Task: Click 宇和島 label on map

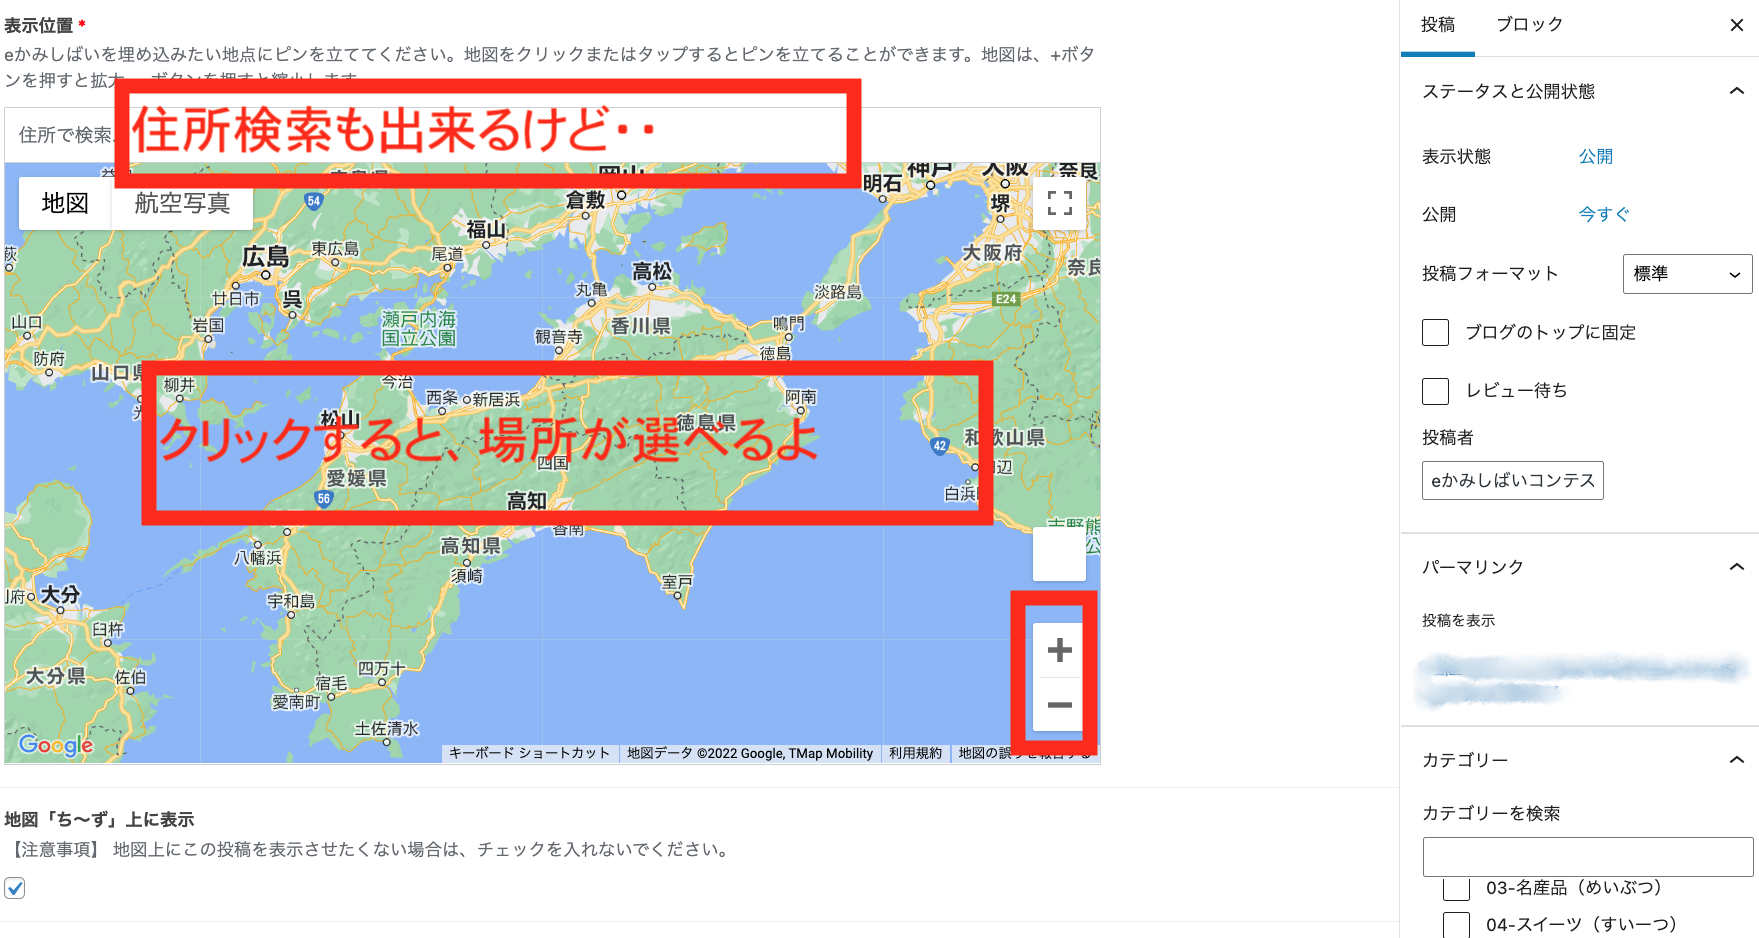Action: coord(291,601)
